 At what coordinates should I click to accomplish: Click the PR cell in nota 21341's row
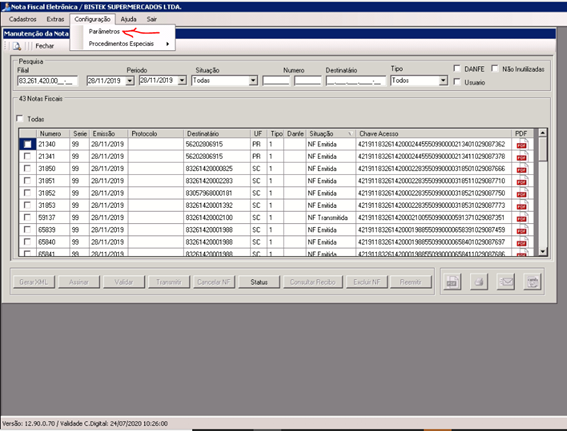tap(259, 156)
